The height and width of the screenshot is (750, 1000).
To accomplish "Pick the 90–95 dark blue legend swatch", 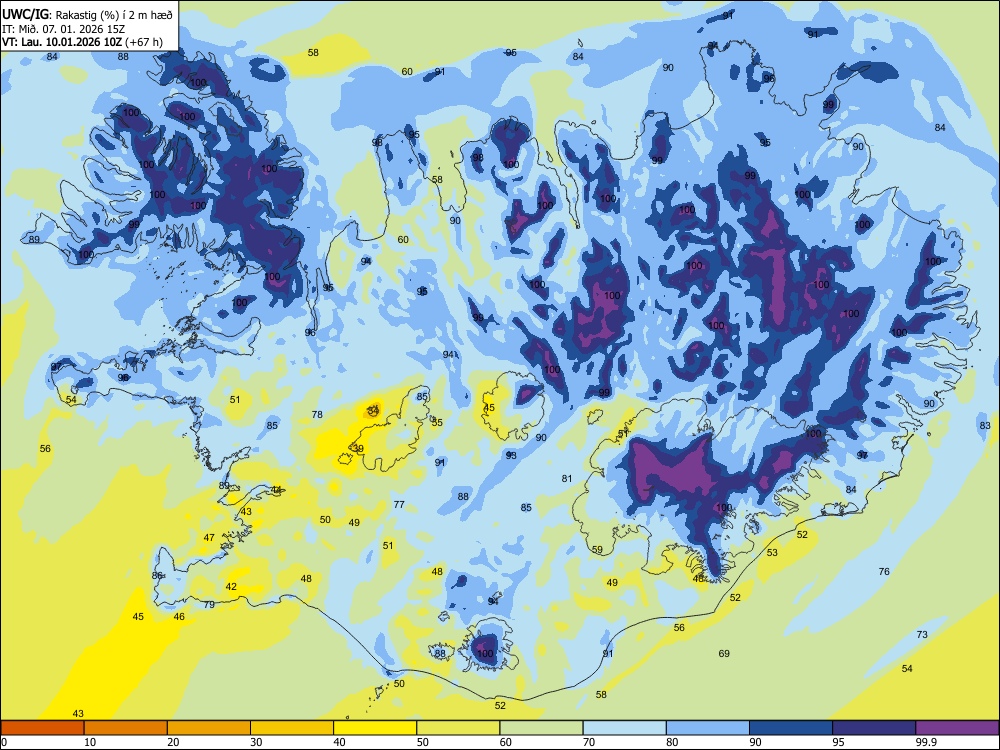I will pyautogui.click(x=791, y=728).
